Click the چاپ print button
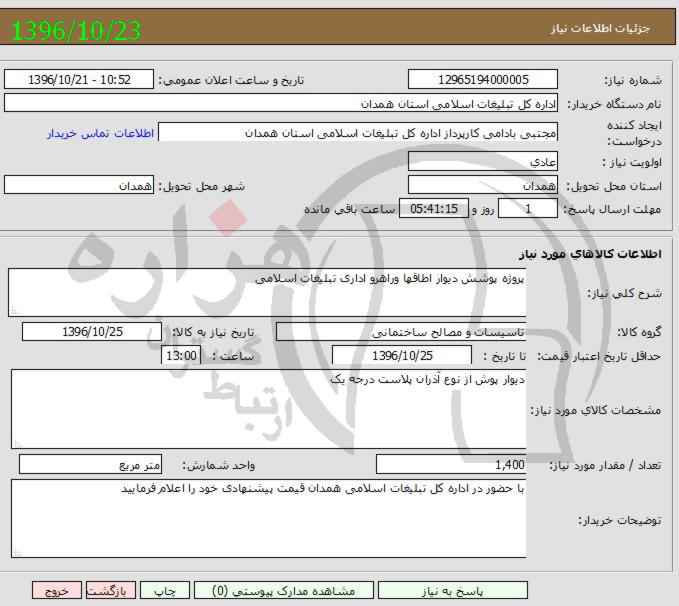 click(165, 590)
